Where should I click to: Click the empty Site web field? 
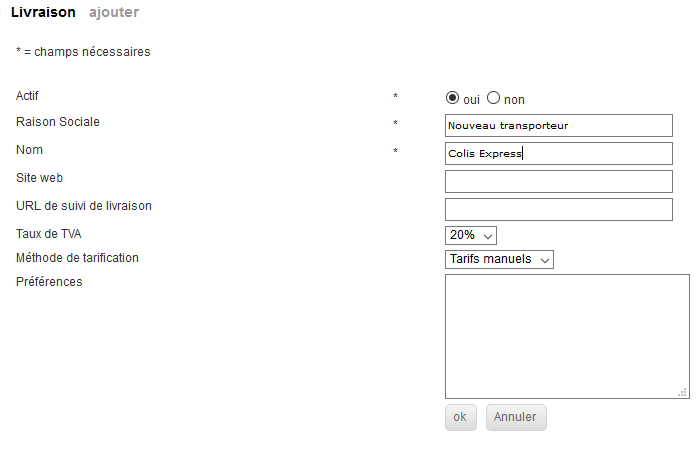click(x=559, y=181)
